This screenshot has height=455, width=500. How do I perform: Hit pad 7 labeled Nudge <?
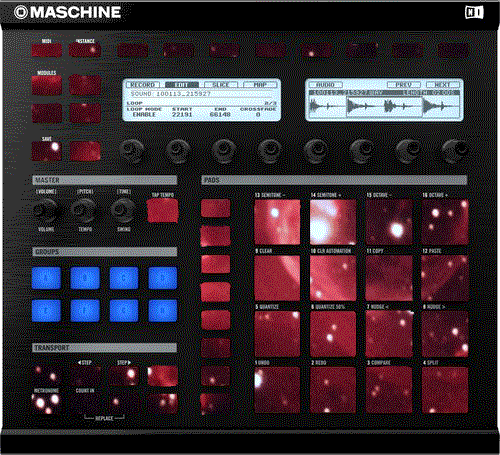tap(389, 334)
